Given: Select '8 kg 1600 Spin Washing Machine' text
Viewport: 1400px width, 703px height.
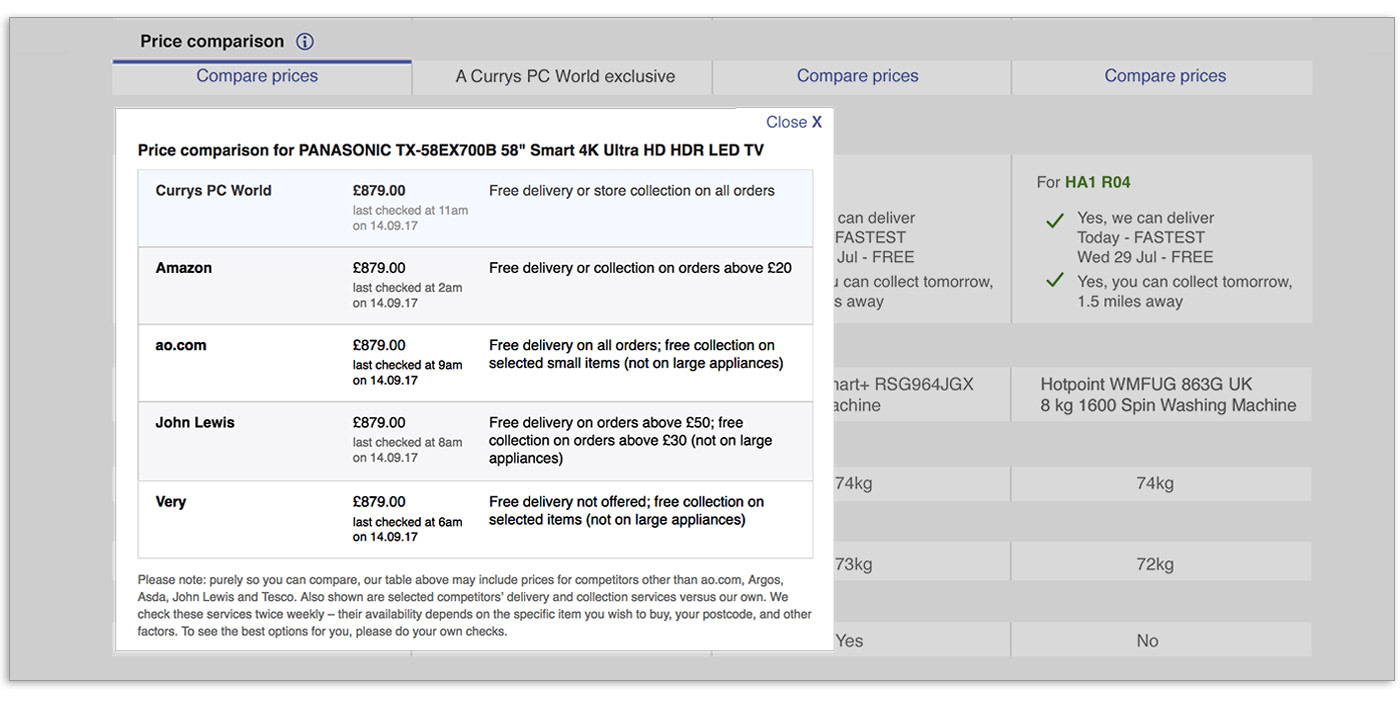Looking at the screenshot, I should [1168, 405].
